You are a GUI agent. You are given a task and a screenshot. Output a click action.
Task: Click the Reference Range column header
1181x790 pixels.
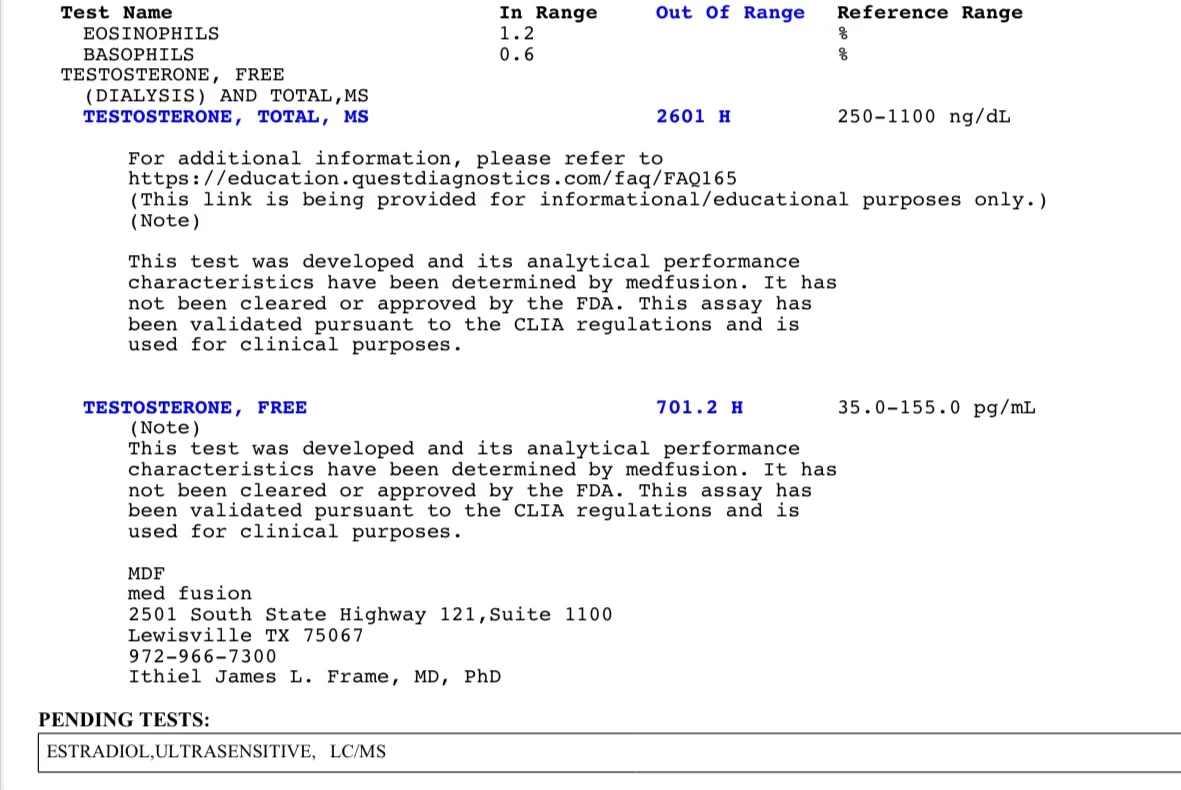[930, 13]
